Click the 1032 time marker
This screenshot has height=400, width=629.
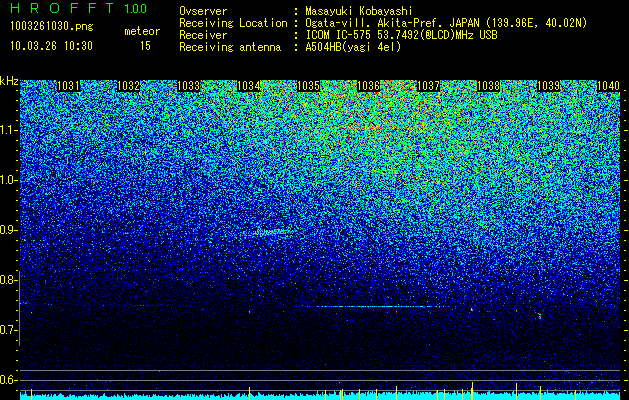(128, 86)
